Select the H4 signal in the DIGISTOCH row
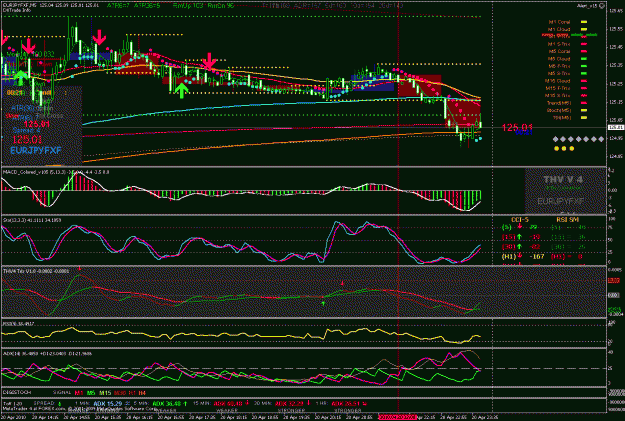Viewport: 625px width, 421px height. (142, 393)
